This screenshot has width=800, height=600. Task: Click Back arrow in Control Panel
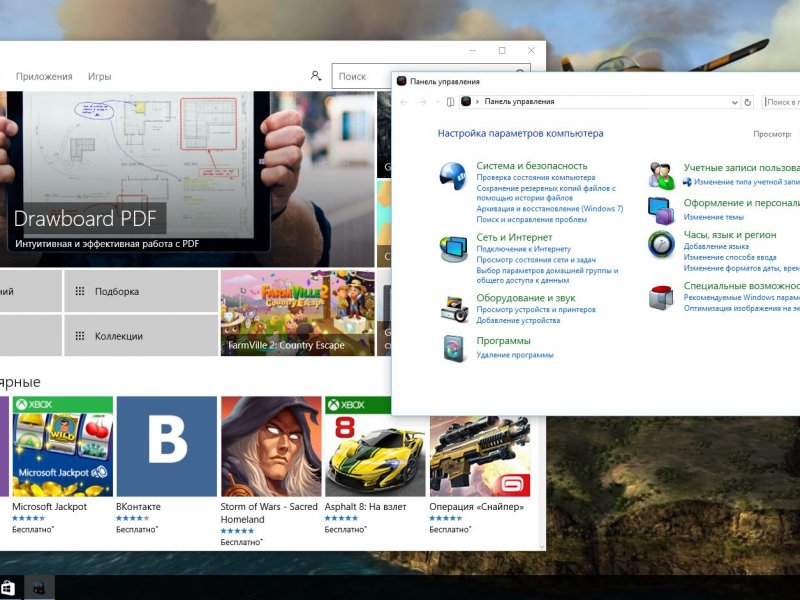tap(404, 102)
